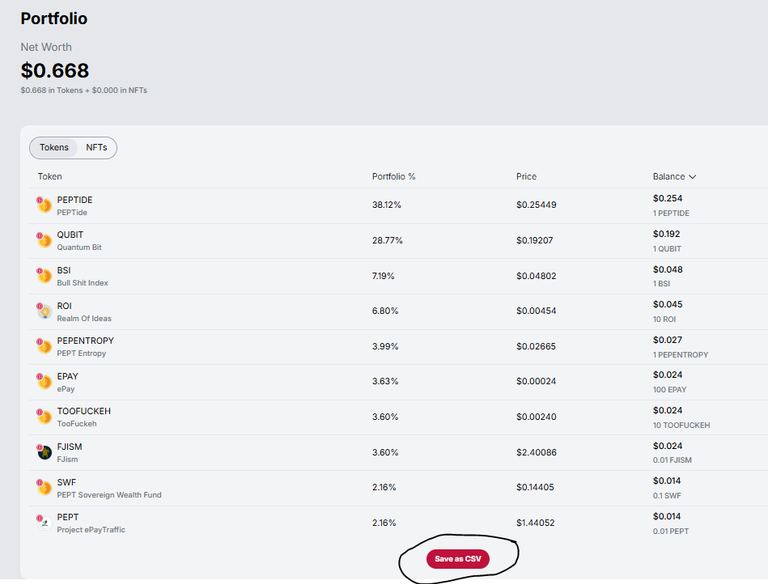This screenshot has height=584, width=768.
Task: Select the Tokens tab
Action: point(54,147)
